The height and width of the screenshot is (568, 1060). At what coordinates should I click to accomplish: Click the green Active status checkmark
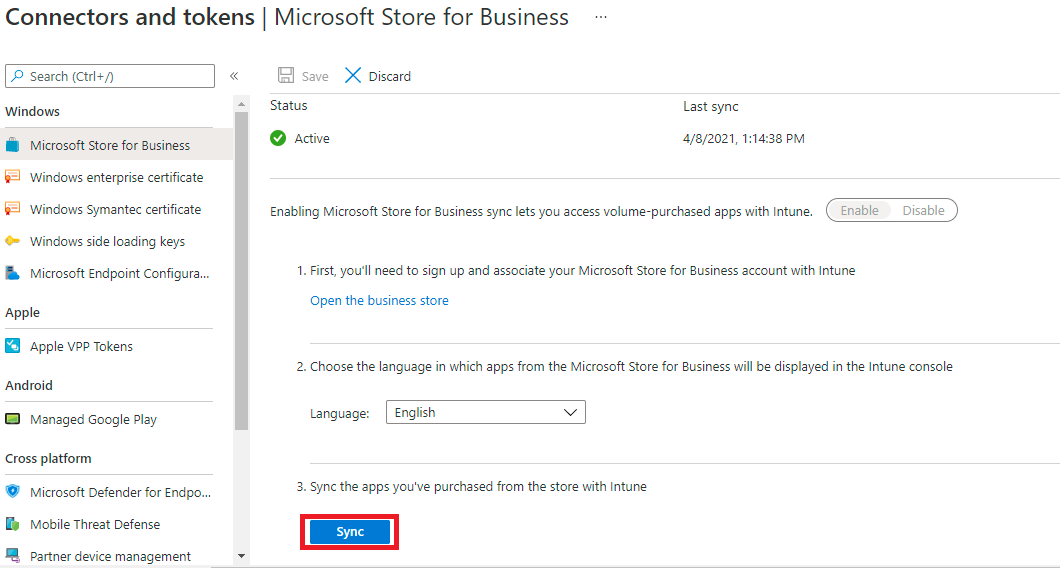click(278, 139)
